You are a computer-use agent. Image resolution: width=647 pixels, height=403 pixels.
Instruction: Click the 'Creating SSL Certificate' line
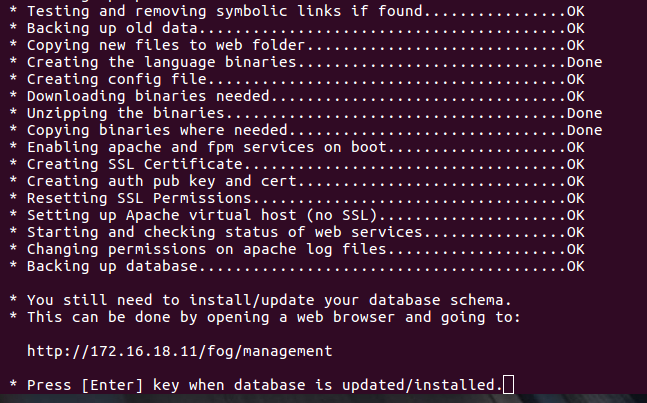coord(297,164)
